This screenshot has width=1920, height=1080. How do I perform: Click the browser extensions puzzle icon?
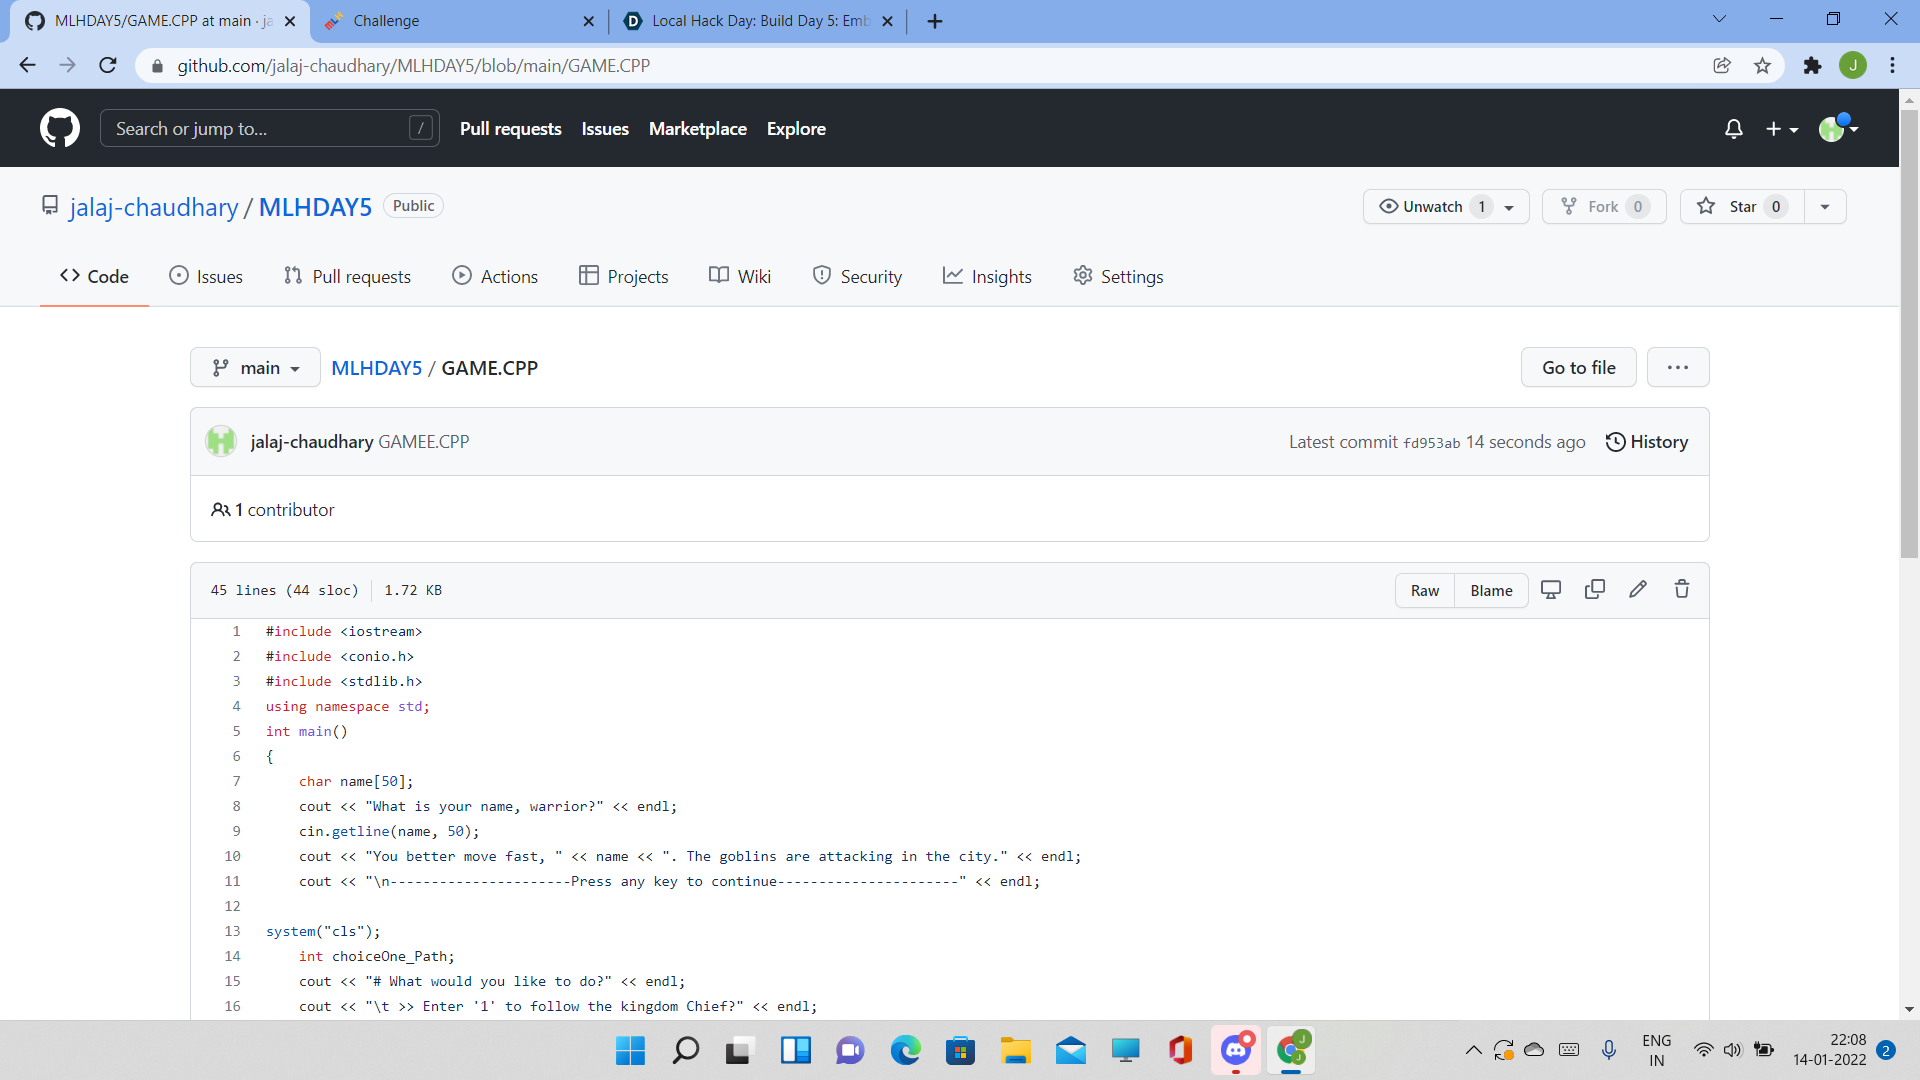pos(1812,66)
